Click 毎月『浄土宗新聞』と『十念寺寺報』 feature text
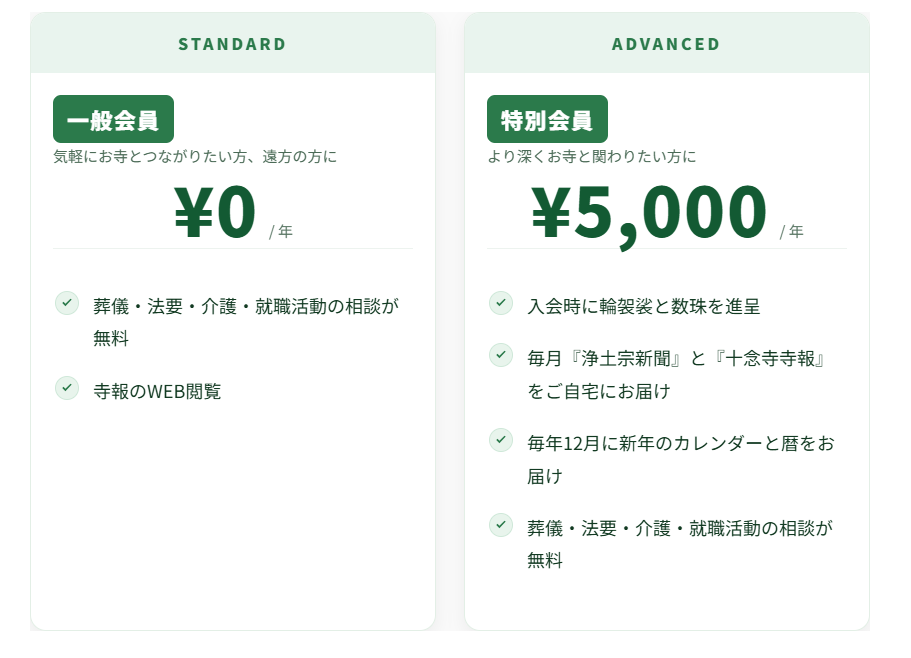911x658 pixels. tap(676, 359)
